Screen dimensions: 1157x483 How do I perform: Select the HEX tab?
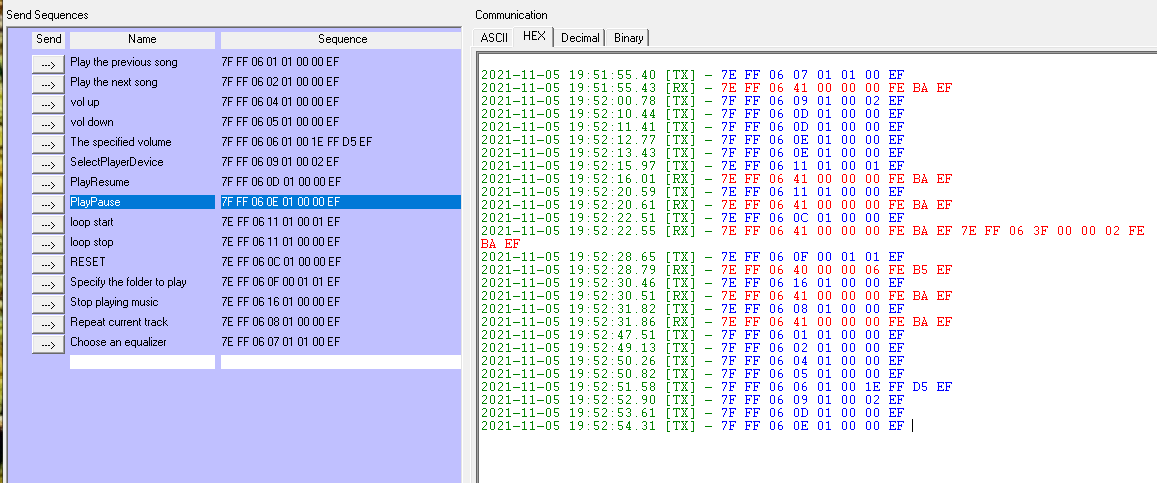(535, 37)
